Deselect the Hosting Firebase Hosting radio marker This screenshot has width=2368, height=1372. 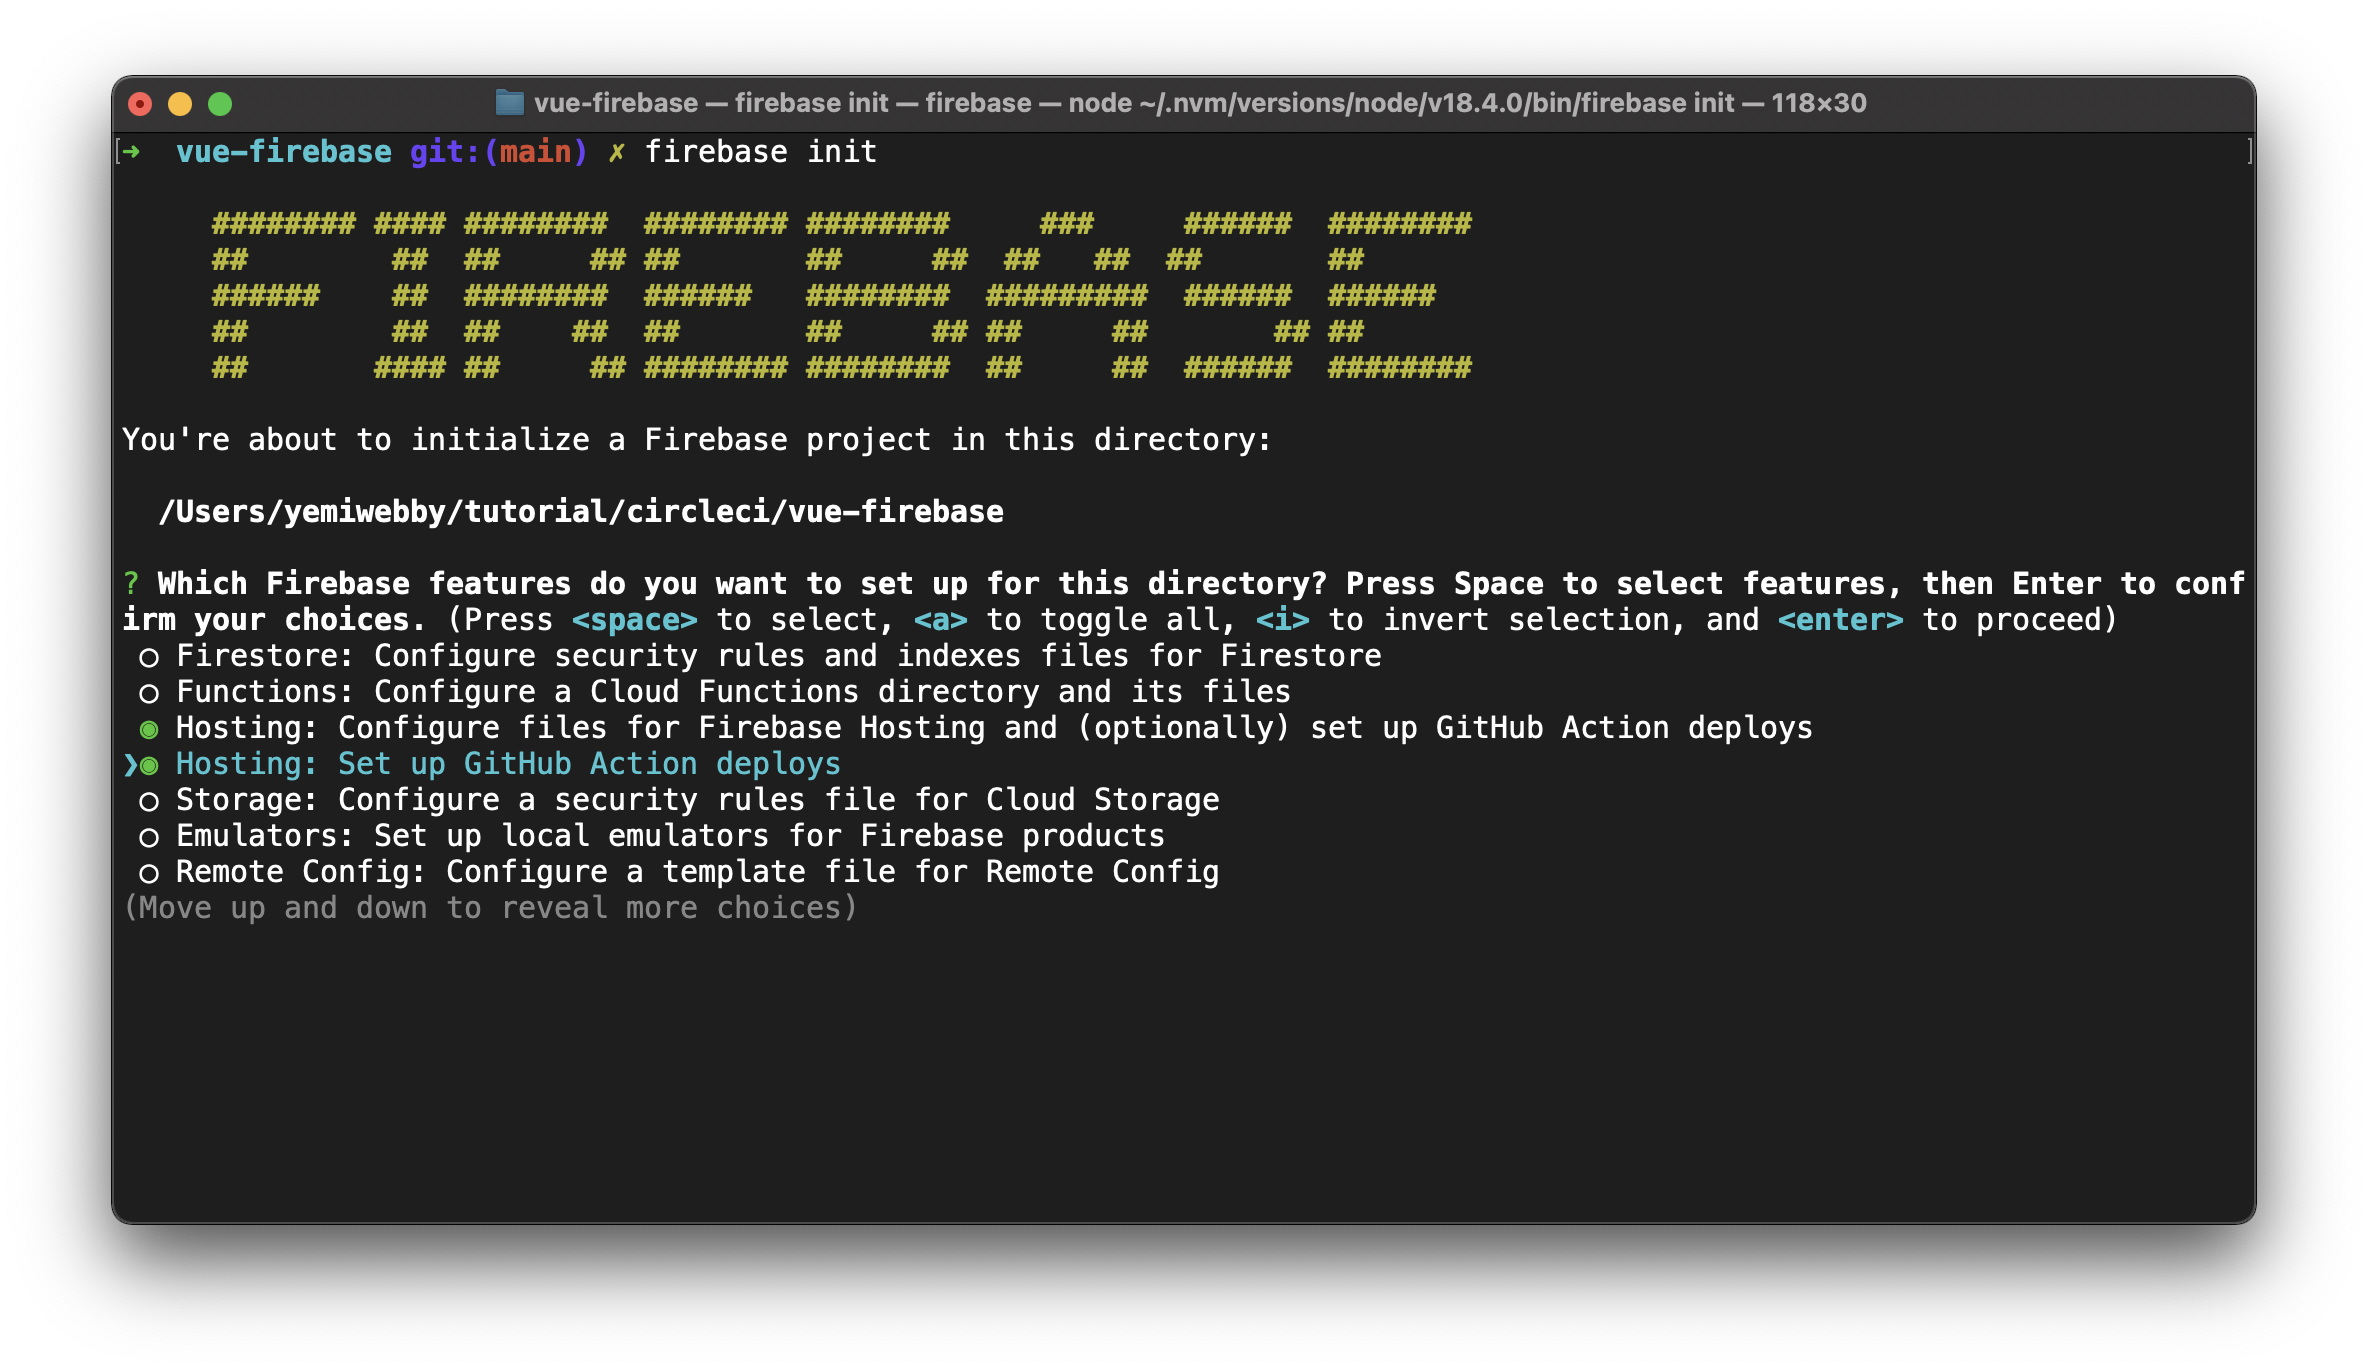pyautogui.click(x=149, y=730)
